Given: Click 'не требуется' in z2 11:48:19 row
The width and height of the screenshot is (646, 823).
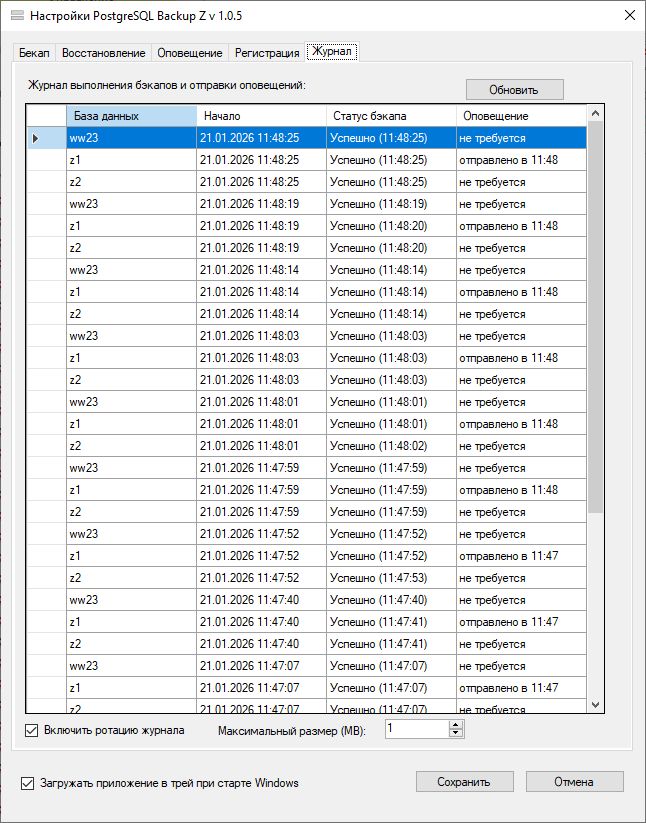Looking at the screenshot, I should 521,248.
